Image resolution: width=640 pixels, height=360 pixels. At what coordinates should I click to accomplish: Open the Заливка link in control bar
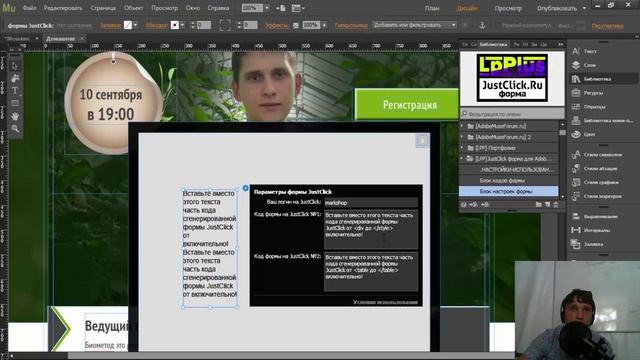tap(110, 25)
